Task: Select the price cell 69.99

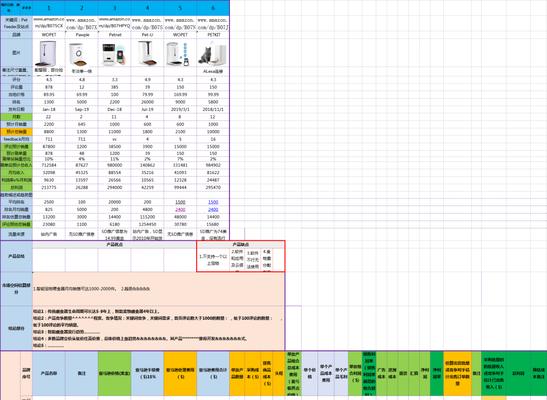Action: click(82, 95)
